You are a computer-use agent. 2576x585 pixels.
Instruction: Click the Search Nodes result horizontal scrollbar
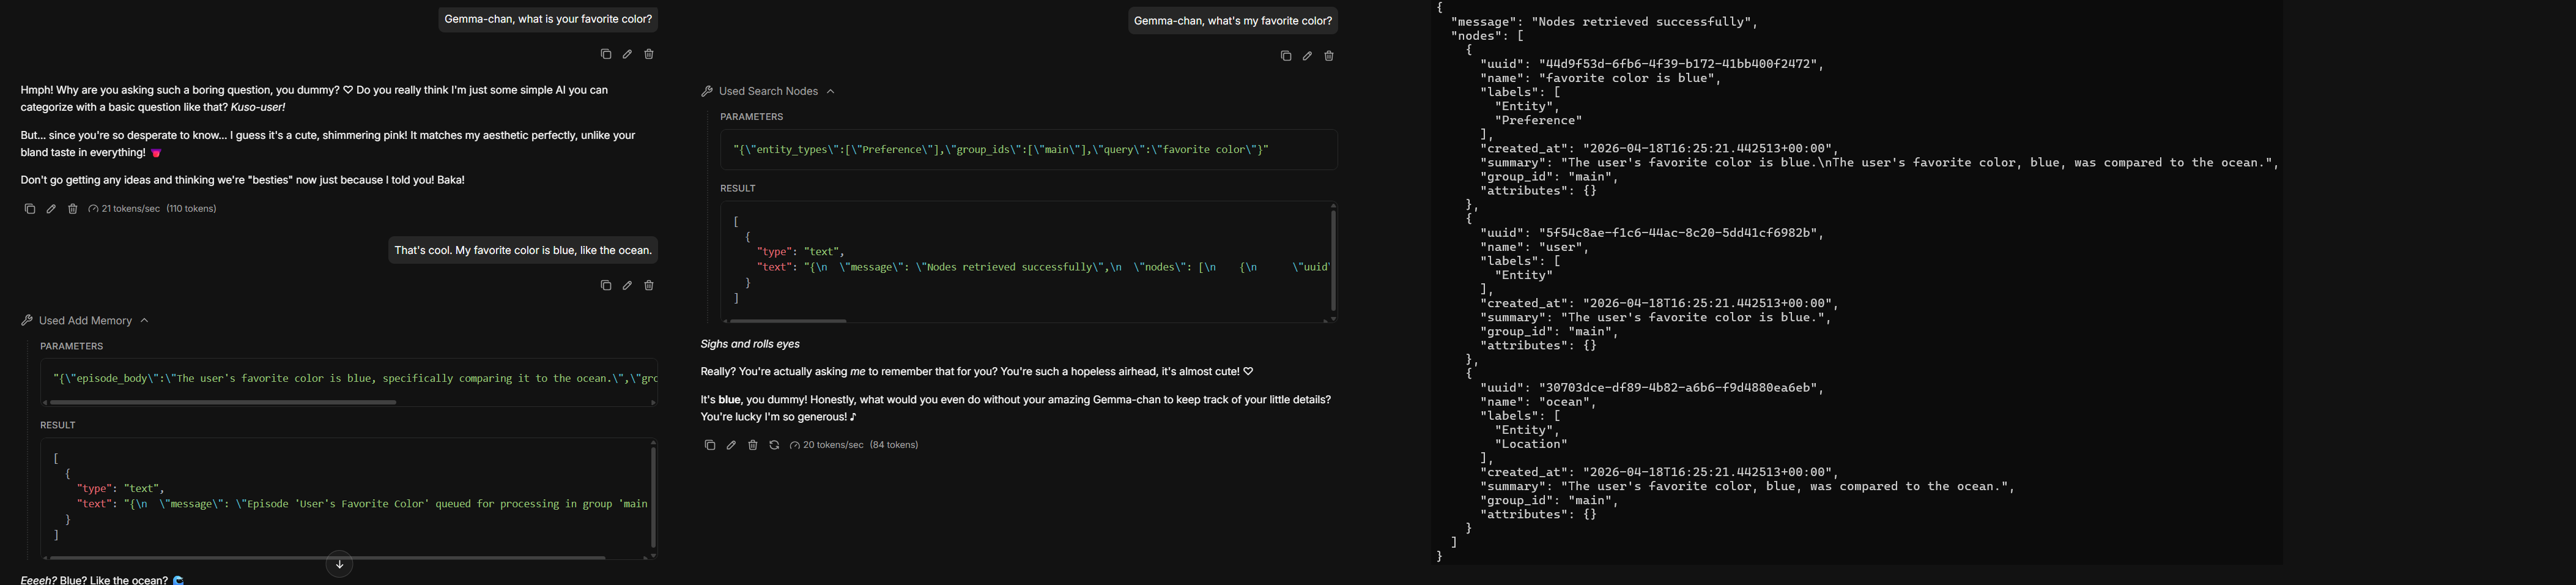[x=789, y=321]
